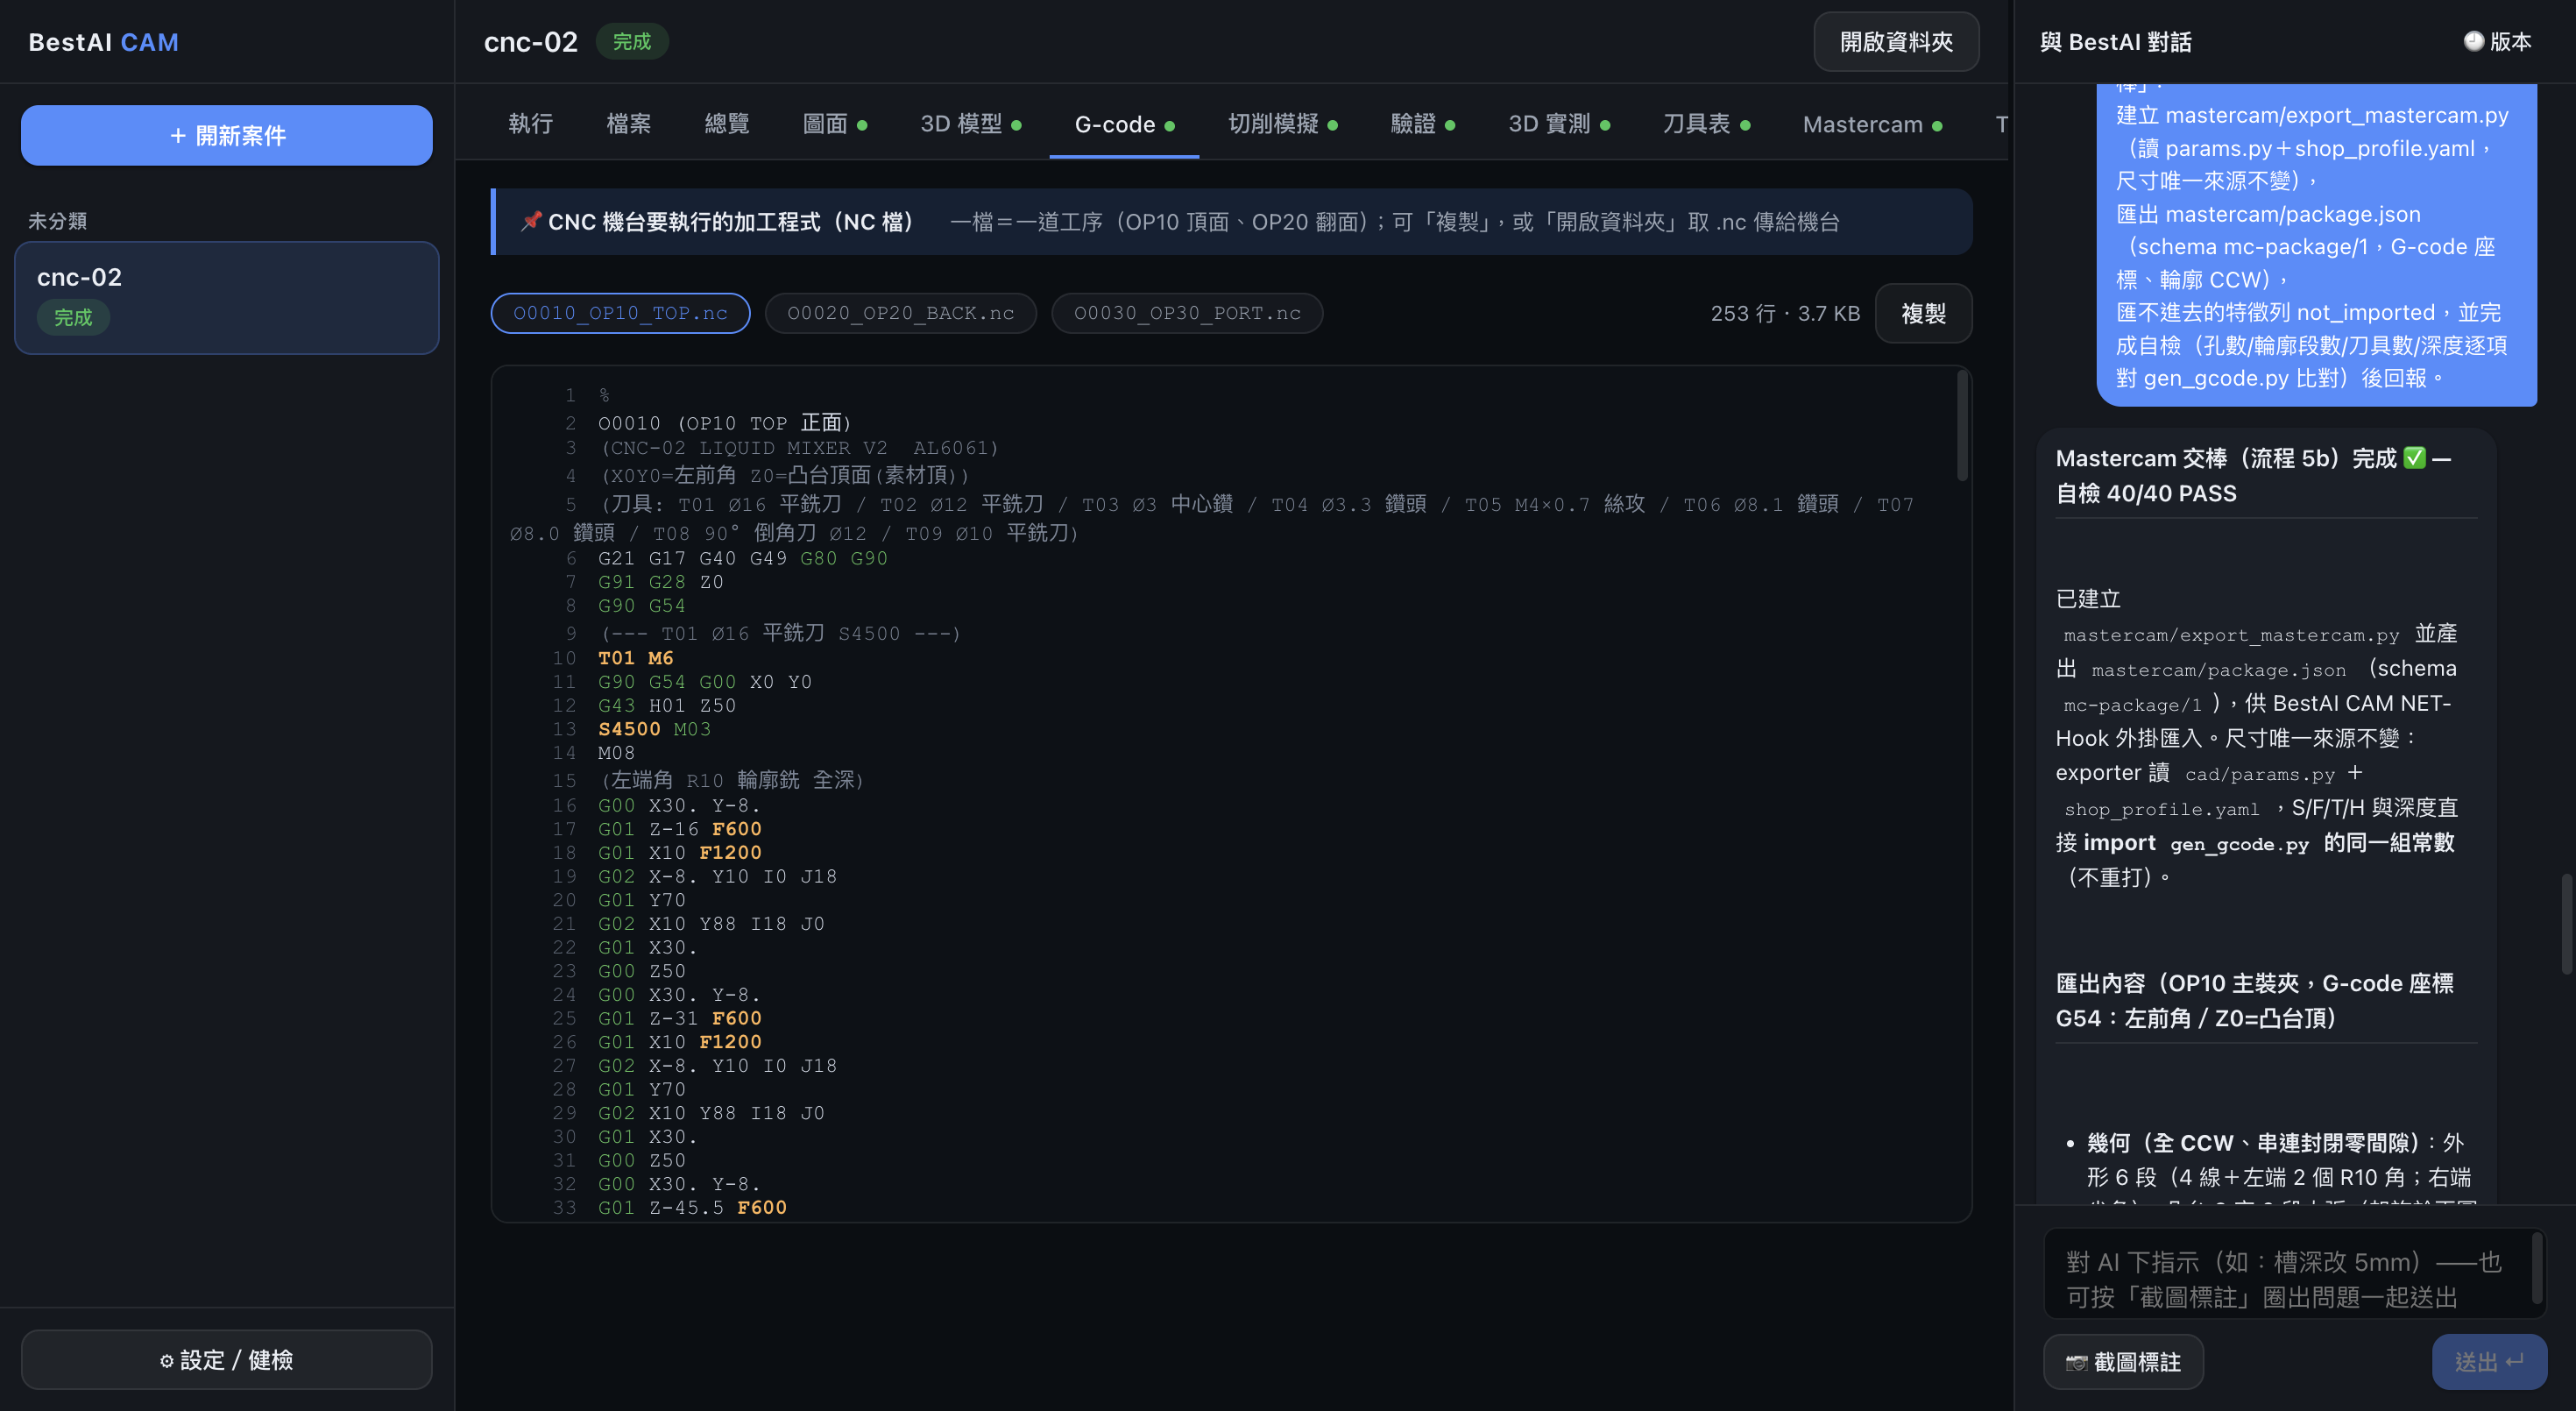The height and width of the screenshot is (1411, 2576).
Task: Switch to the 檔案 tab
Action: tap(628, 124)
